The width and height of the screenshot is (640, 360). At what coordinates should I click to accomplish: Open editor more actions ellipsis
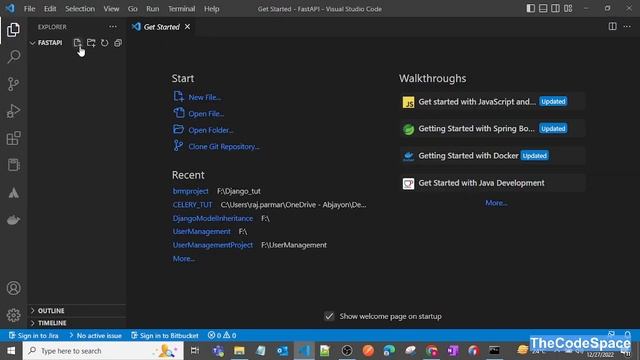tap(627, 27)
